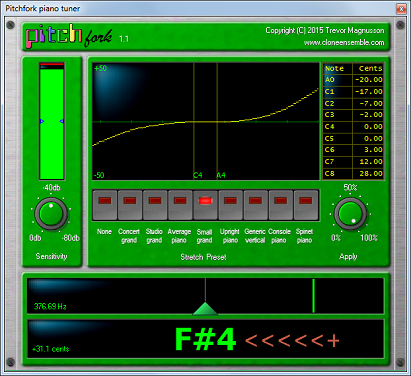This screenshot has height=376, width=411.
Task: Select the None stretch preset button
Action: pyautogui.click(x=105, y=205)
